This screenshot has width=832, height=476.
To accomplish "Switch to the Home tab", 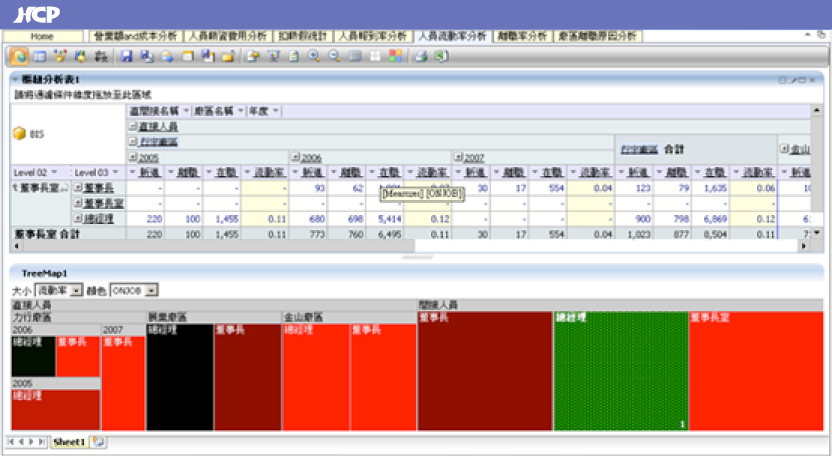I will [x=41, y=36].
